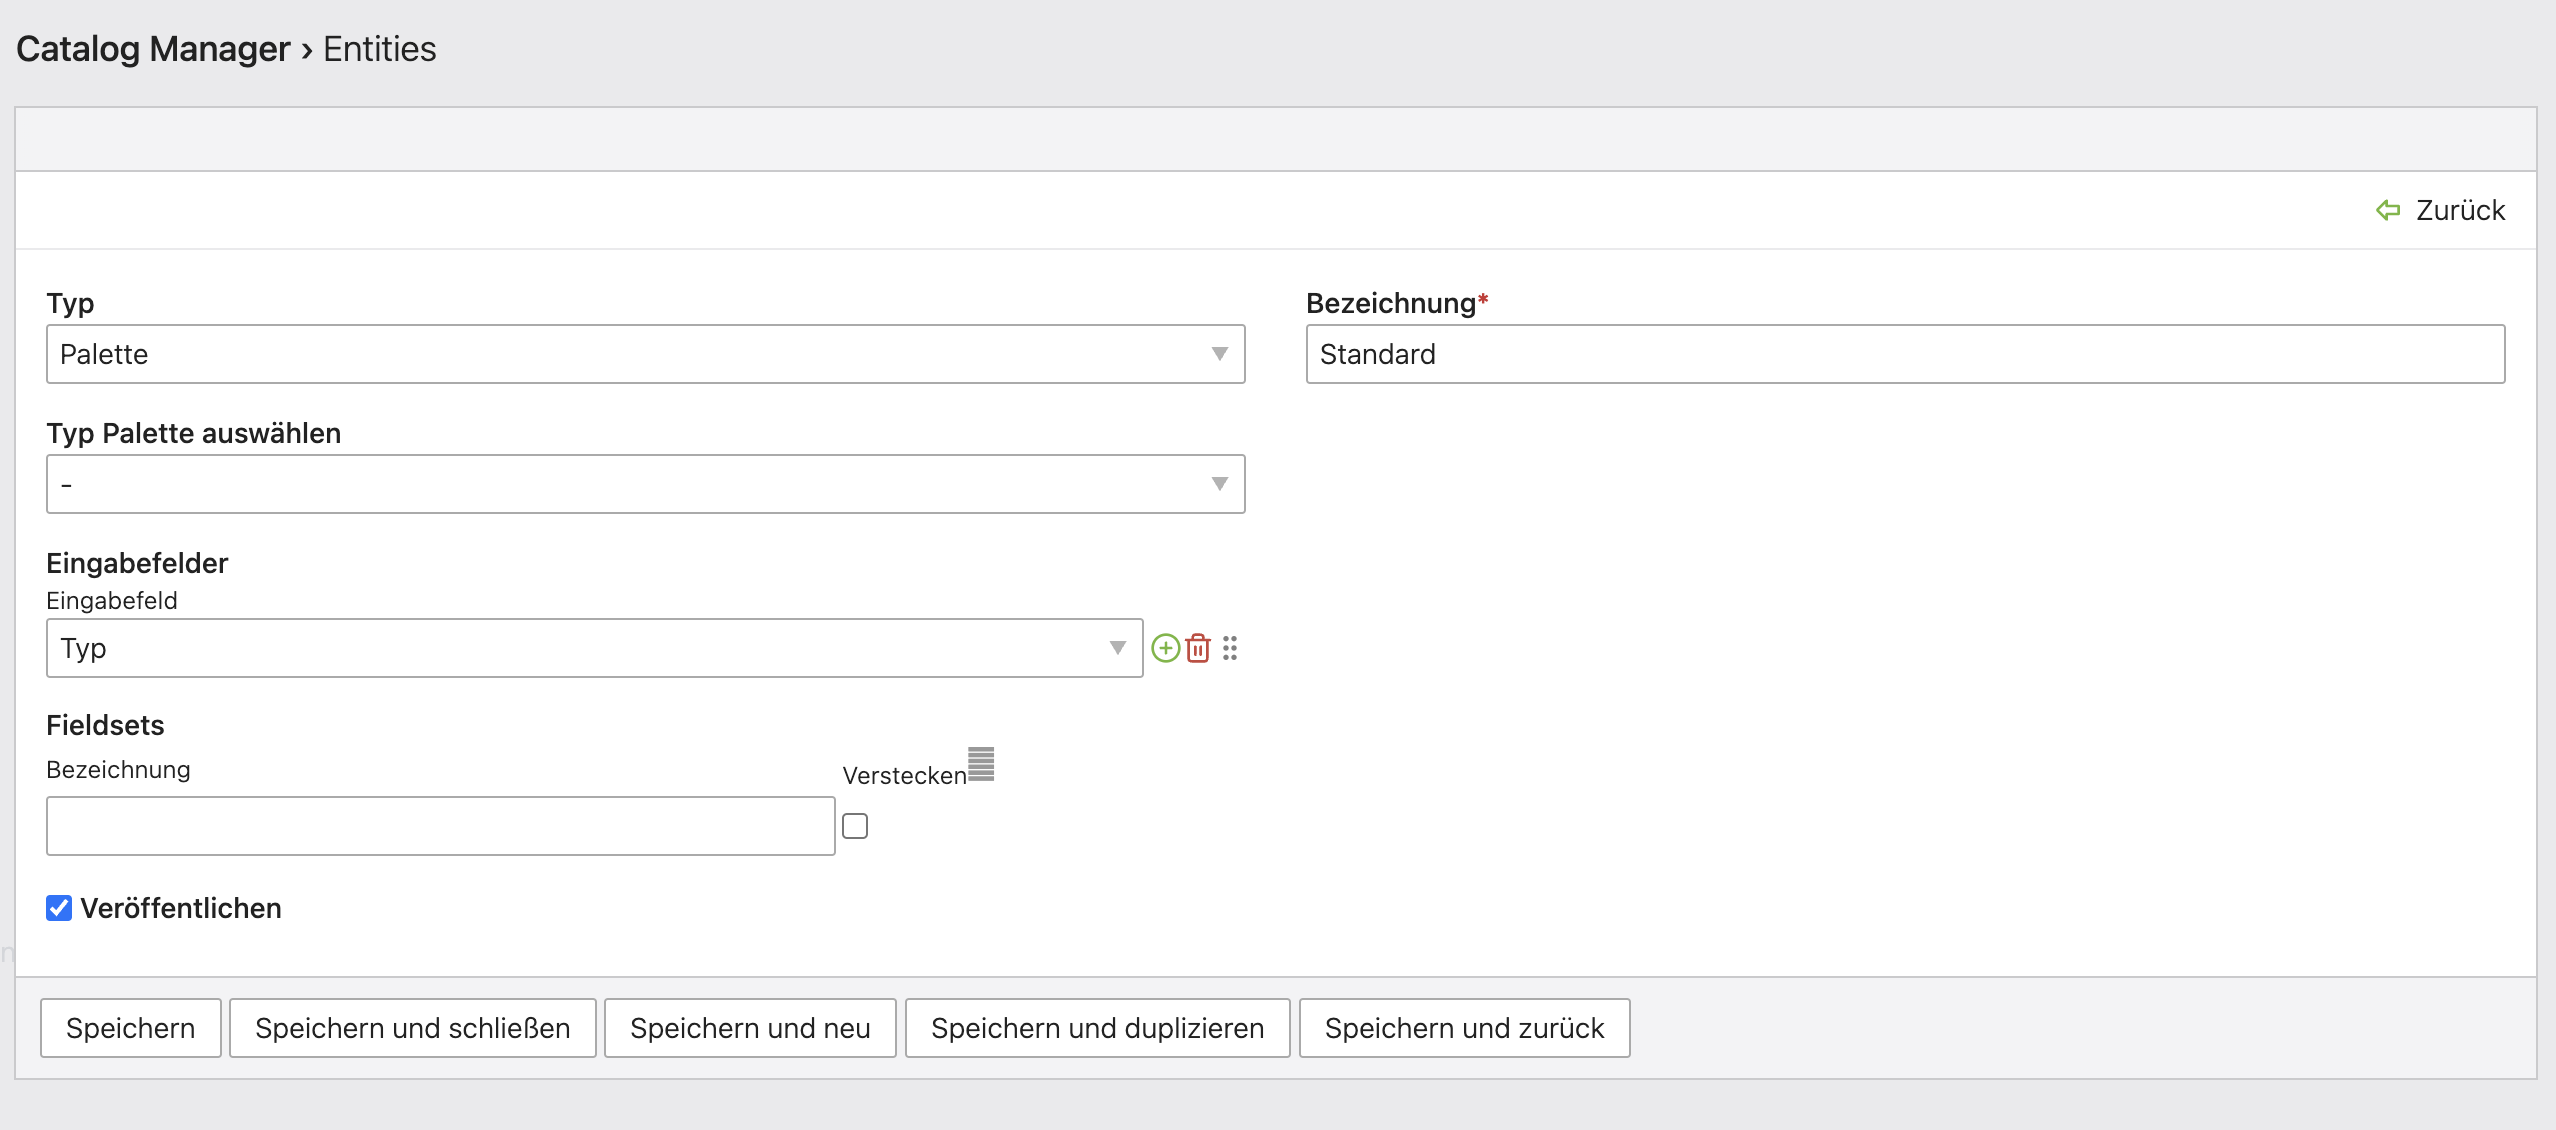
Task: Click the drag handle dots icon
Action: pos(1230,648)
